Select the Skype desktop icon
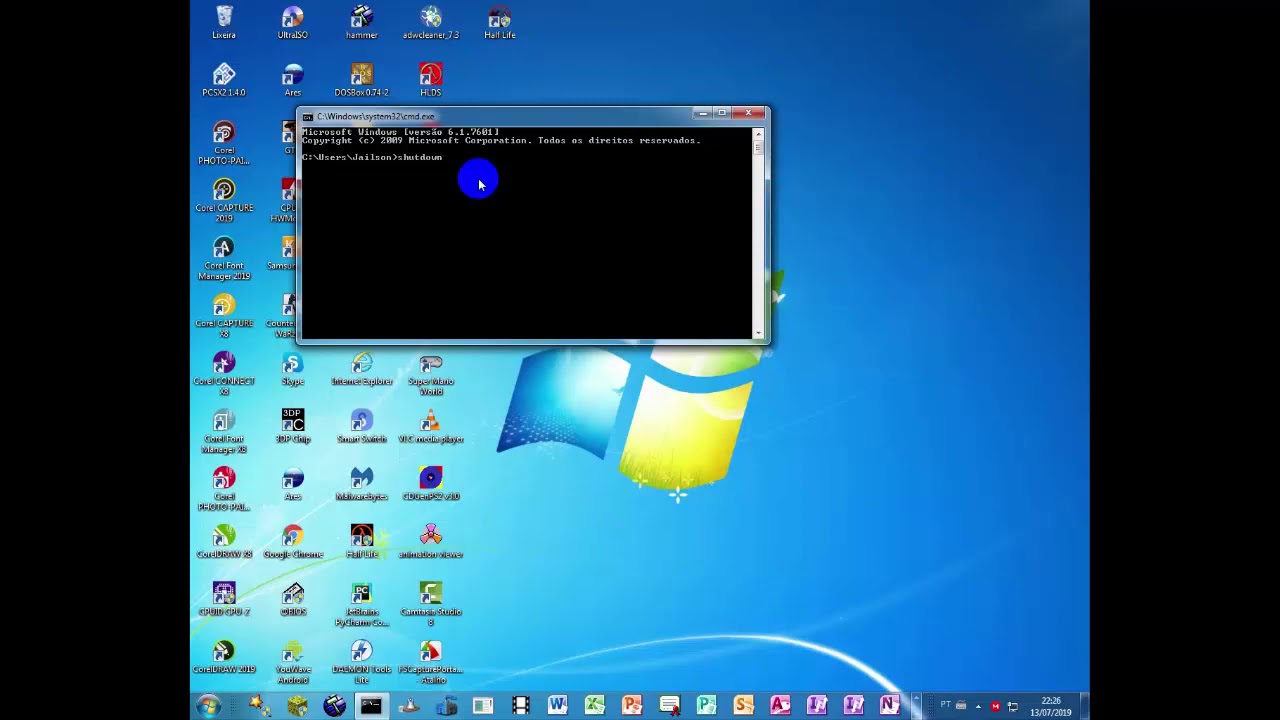1280x720 pixels. 292,368
